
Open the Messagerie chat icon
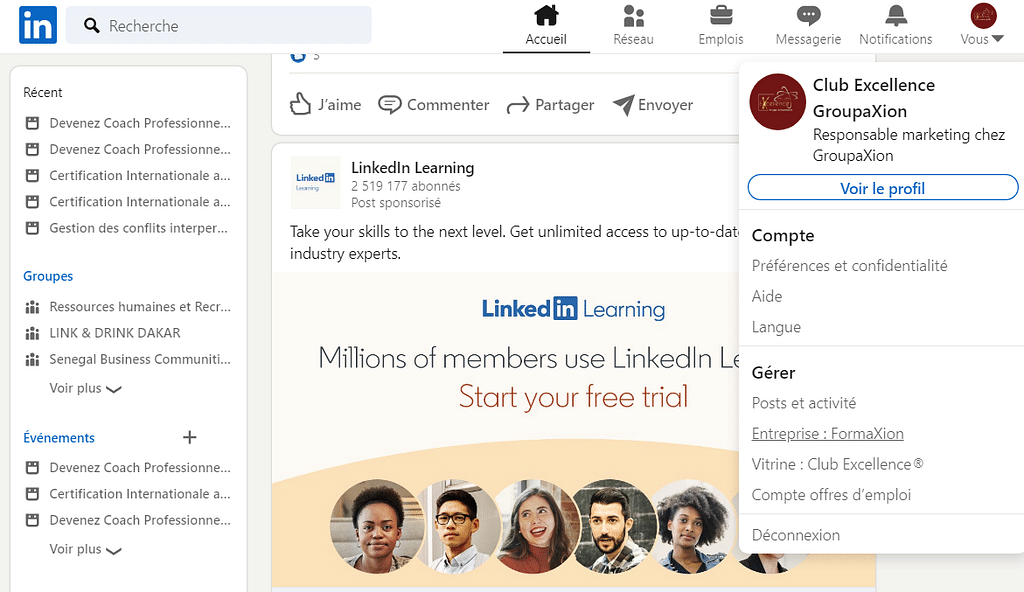[808, 16]
